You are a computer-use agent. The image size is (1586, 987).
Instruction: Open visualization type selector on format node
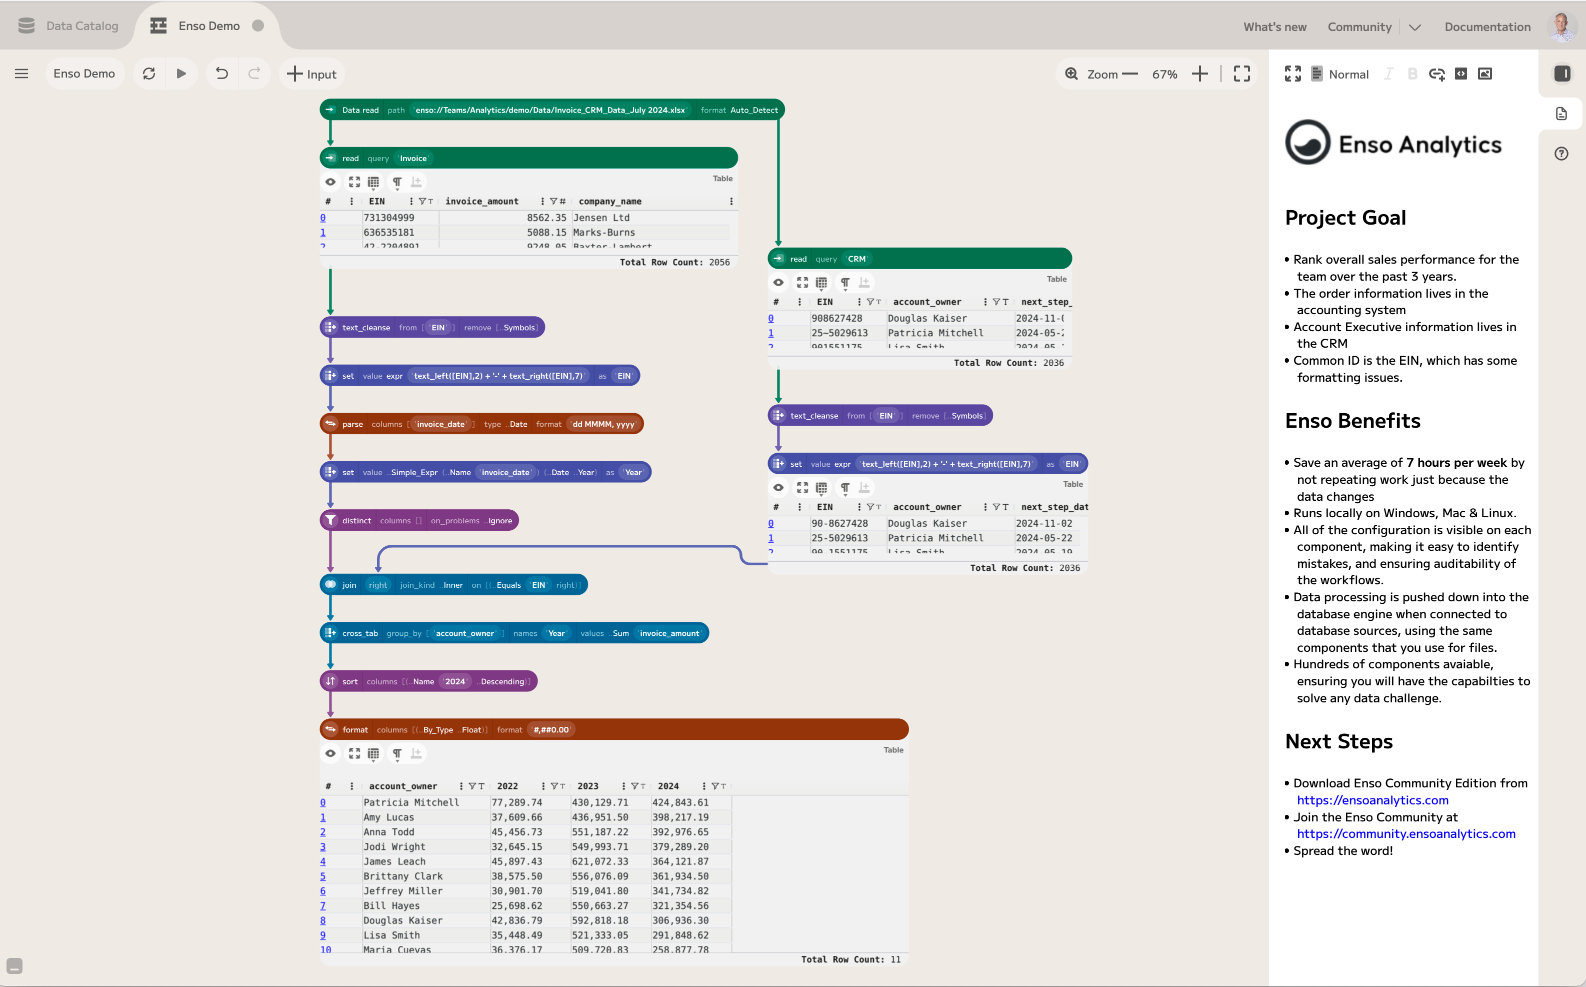pos(373,753)
